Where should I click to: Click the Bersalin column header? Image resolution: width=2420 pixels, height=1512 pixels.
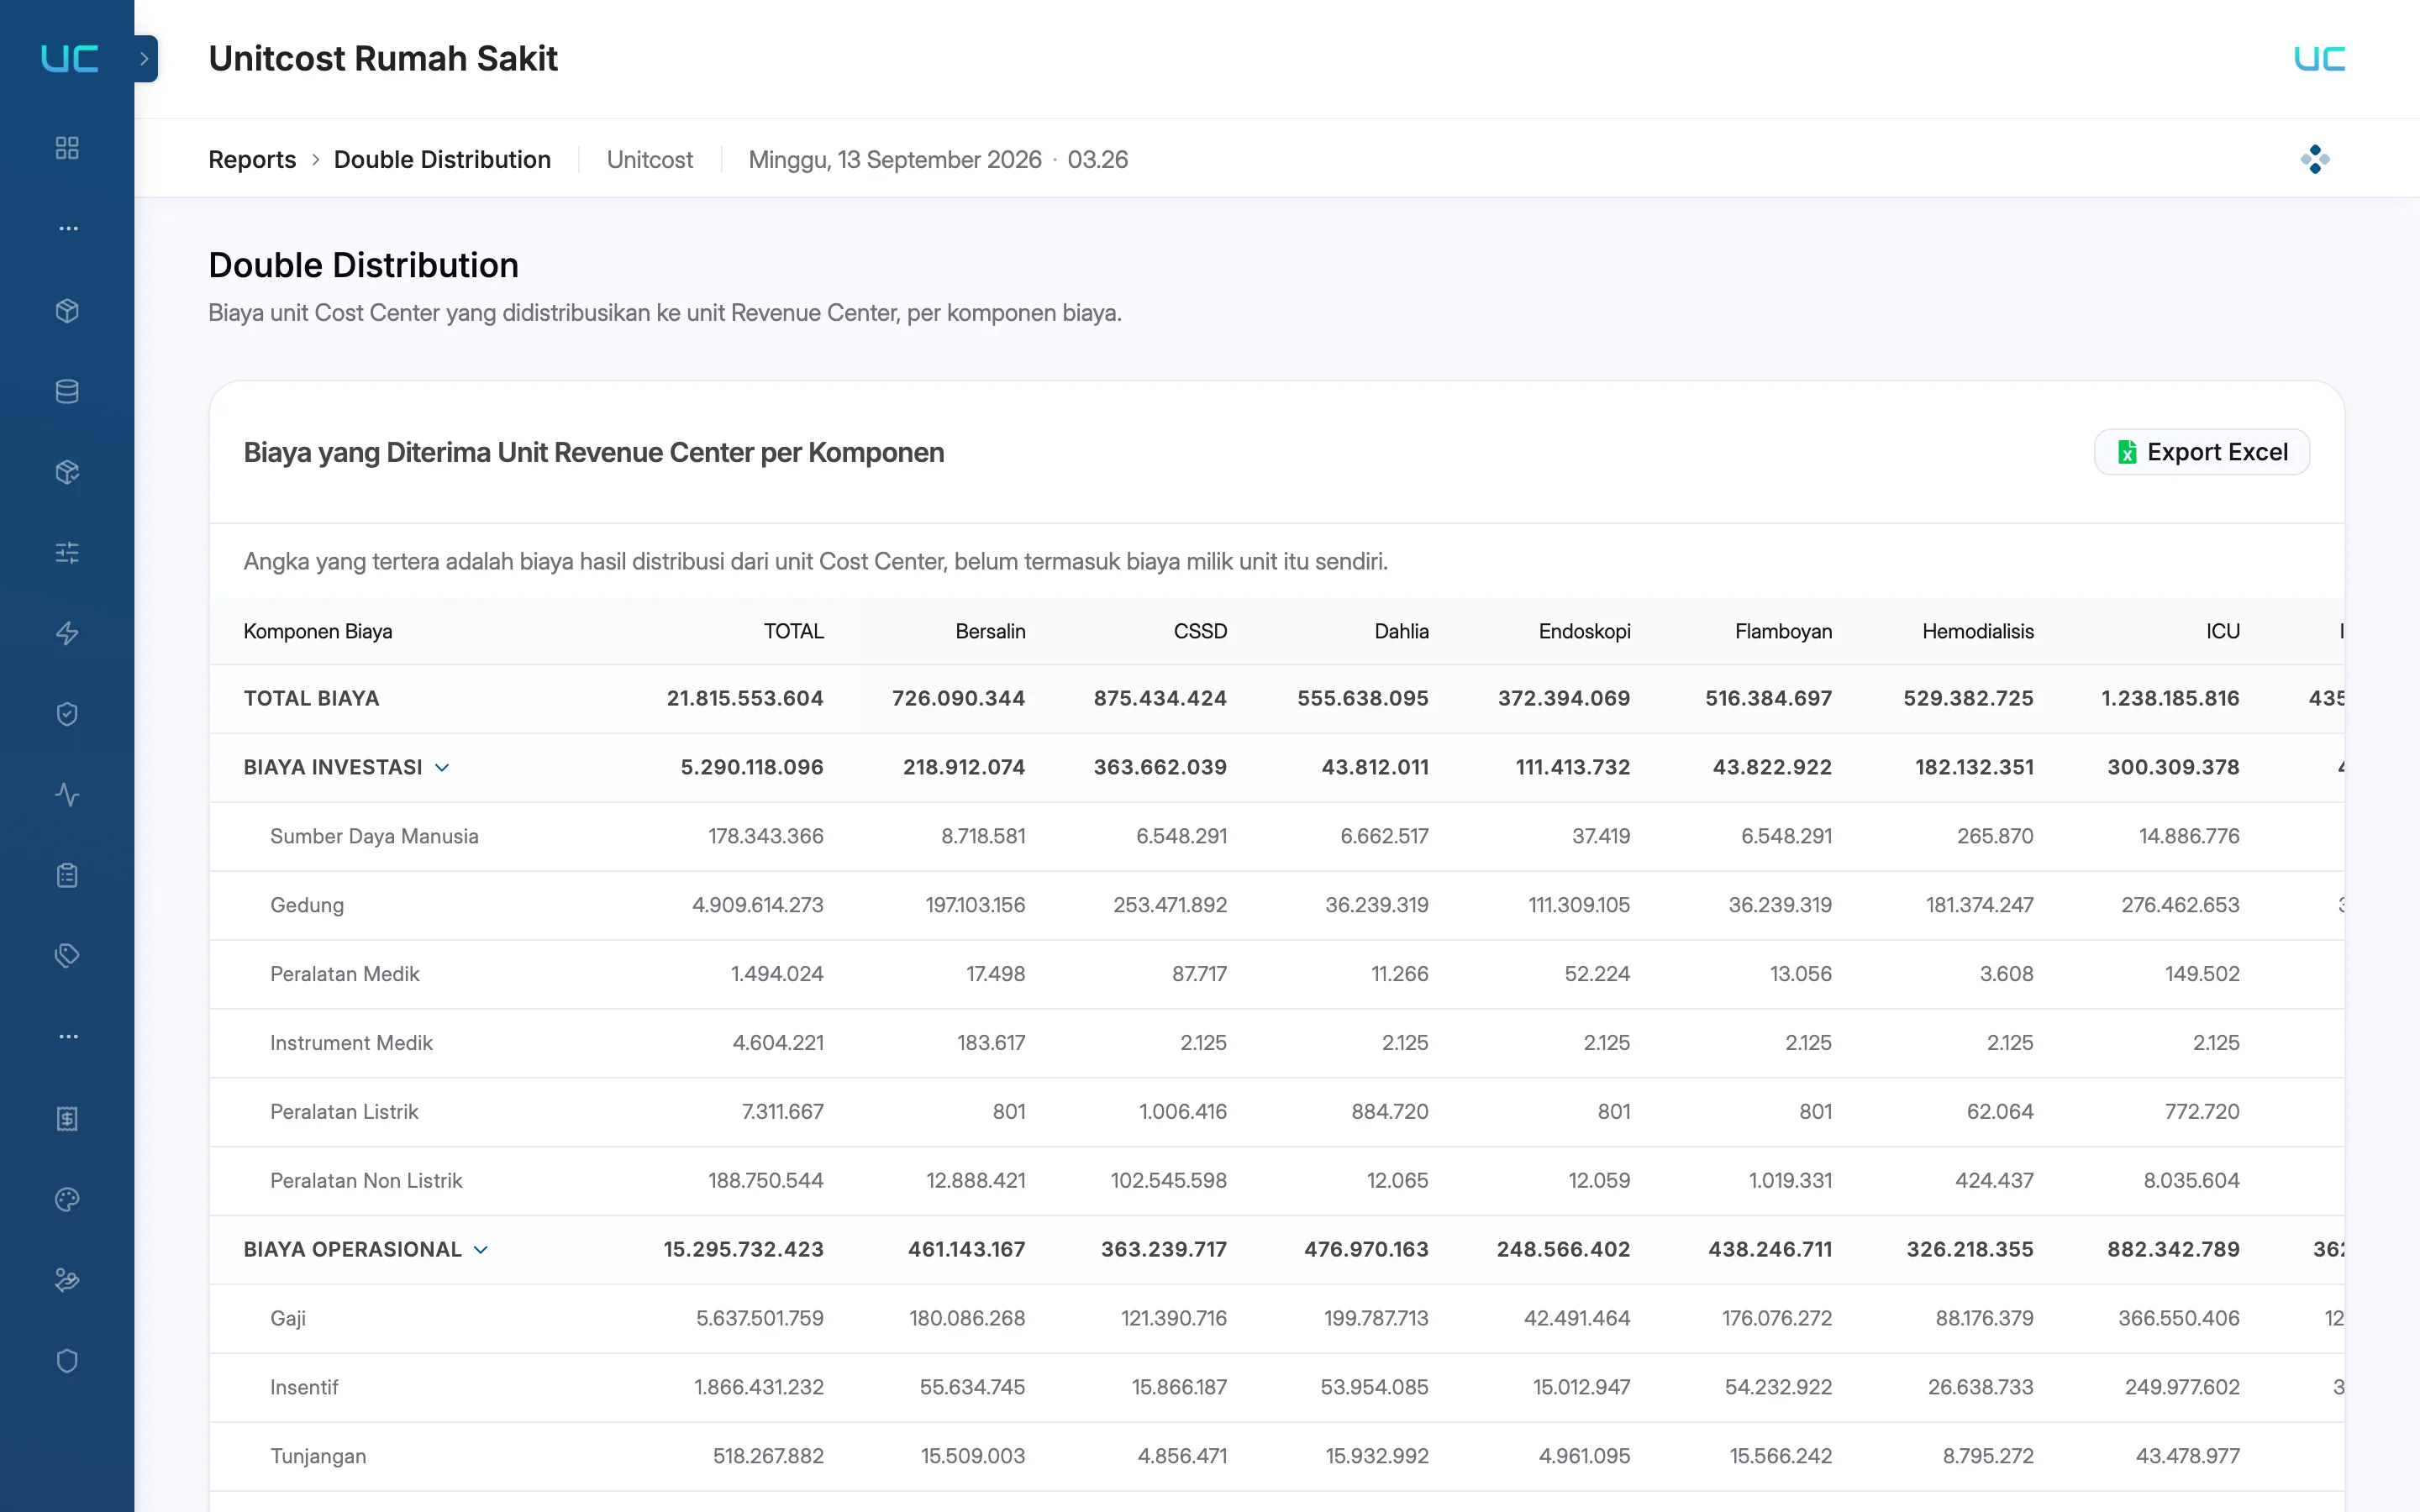pyautogui.click(x=990, y=631)
